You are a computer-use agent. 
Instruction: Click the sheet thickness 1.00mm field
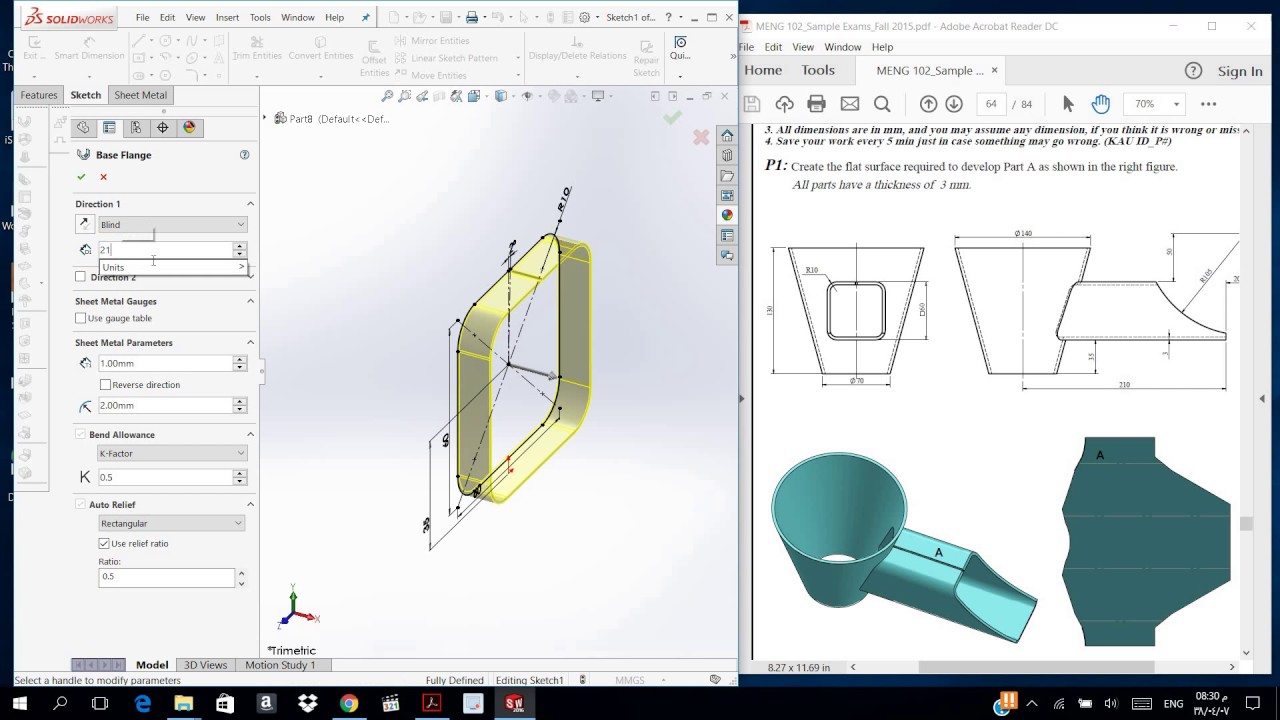(x=165, y=363)
